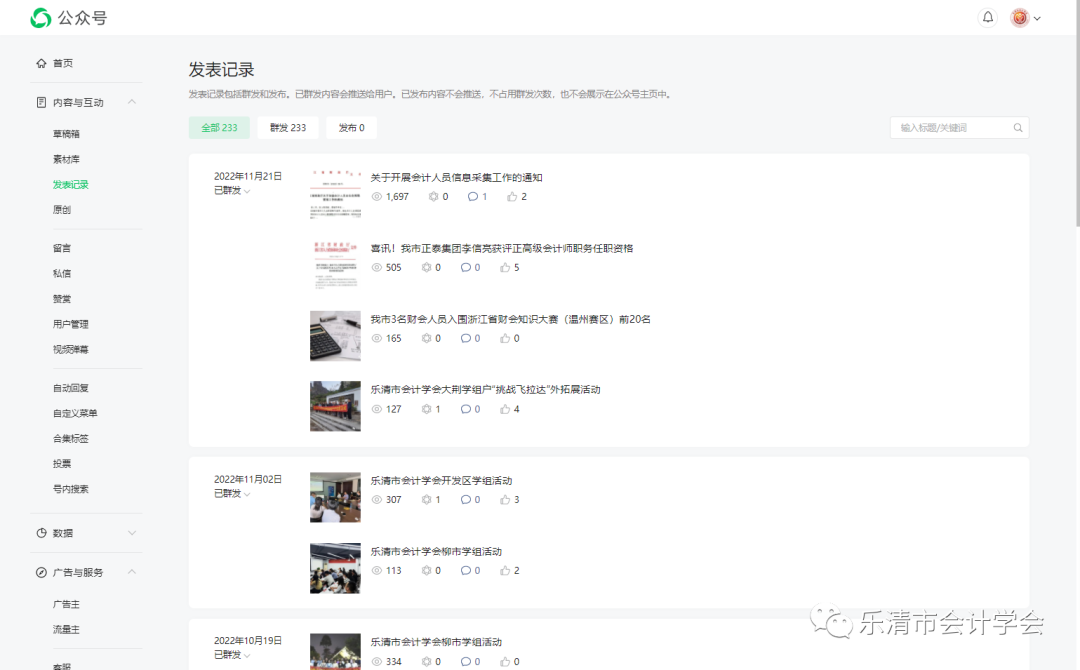Screen dimensions: 1080x670
Task: Open 自定义菜单 custom menu editor
Action: [x=73, y=412]
